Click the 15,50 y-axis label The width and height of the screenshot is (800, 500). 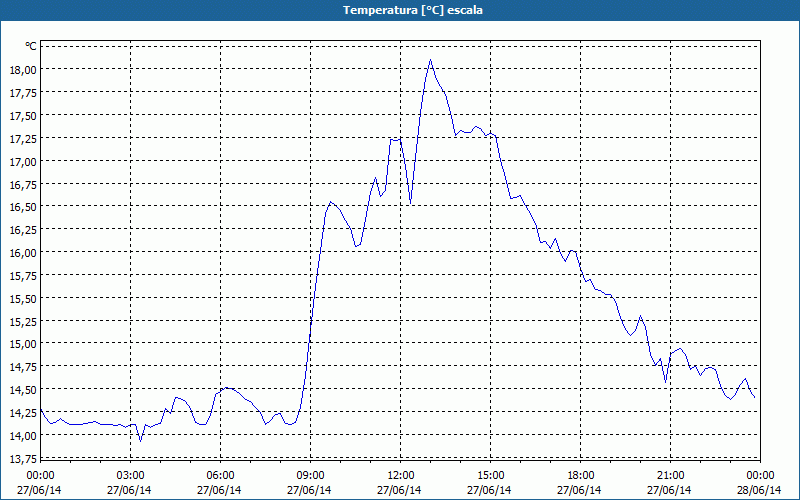point(23,299)
